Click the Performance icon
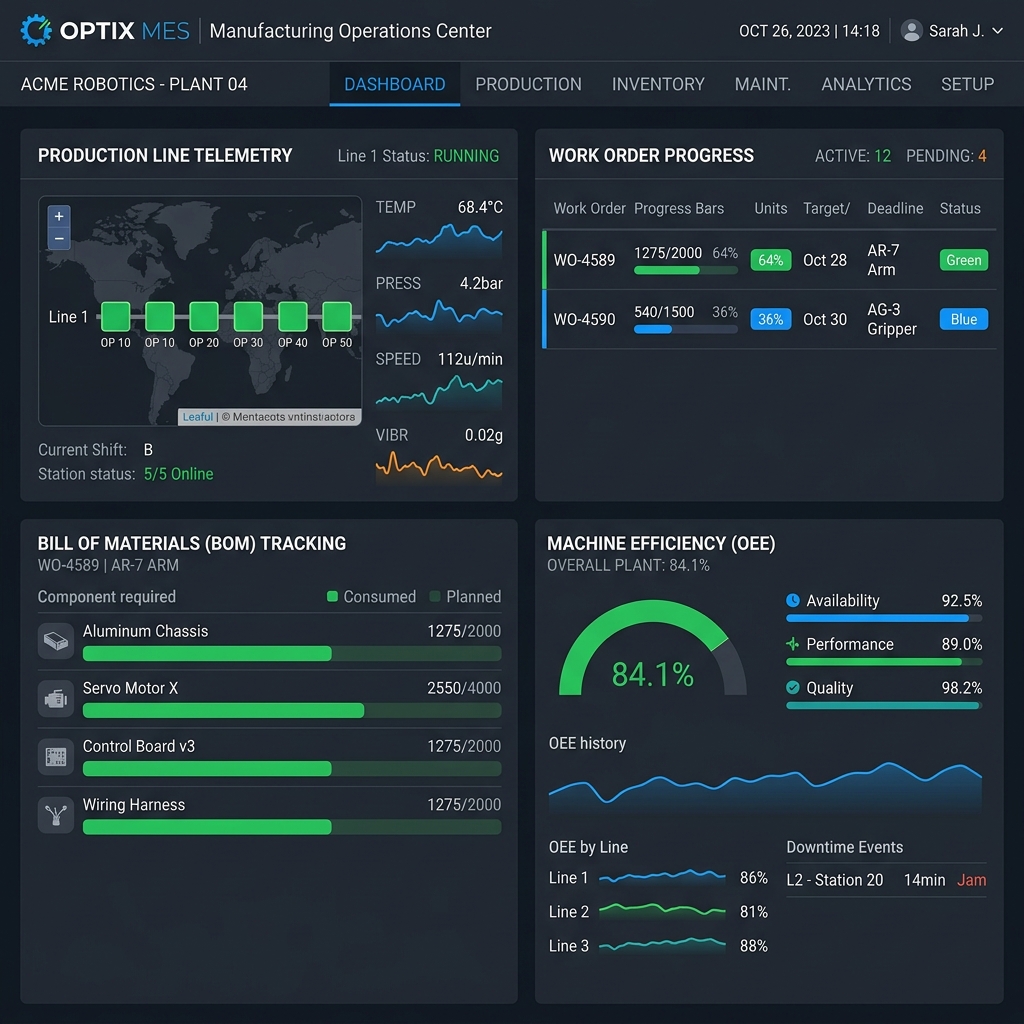This screenshot has height=1024, width=1024. point(793,644)
